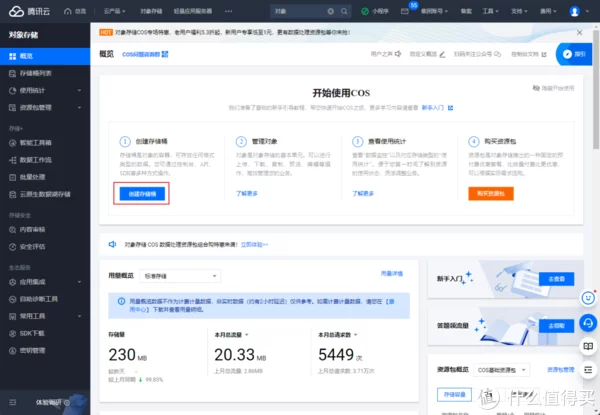Screen dimensions: 600x415
Task: Expand the 本月总请求数 dropdown
Action: pyautogui.click(x=338, y=335)
